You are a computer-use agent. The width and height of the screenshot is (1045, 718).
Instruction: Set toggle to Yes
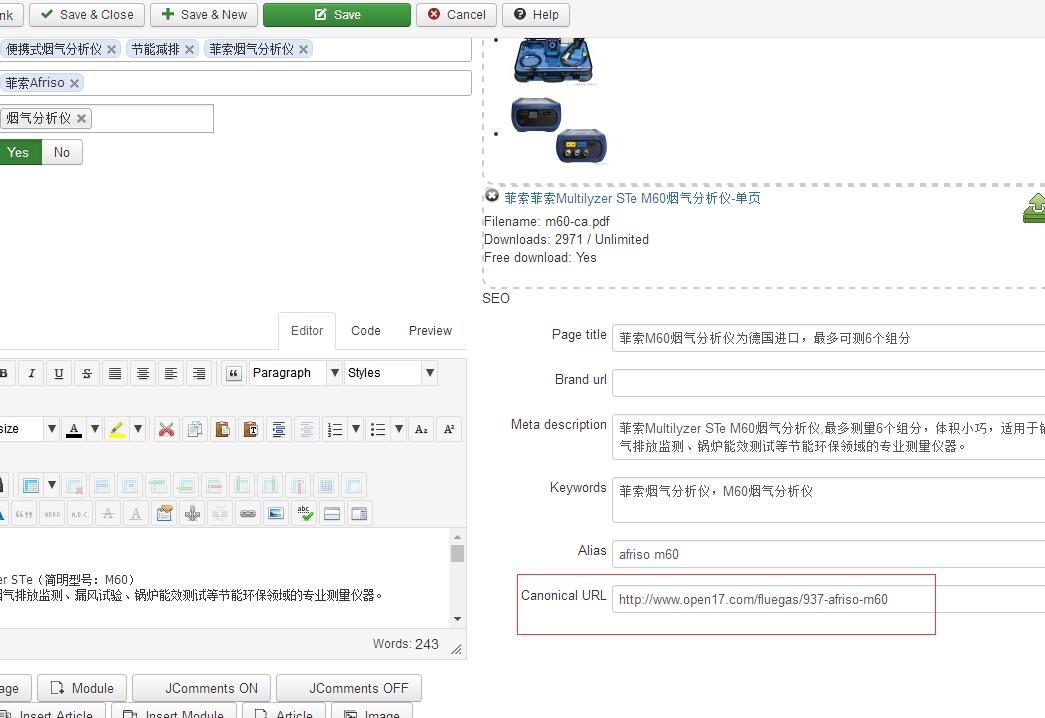point(19,152)
